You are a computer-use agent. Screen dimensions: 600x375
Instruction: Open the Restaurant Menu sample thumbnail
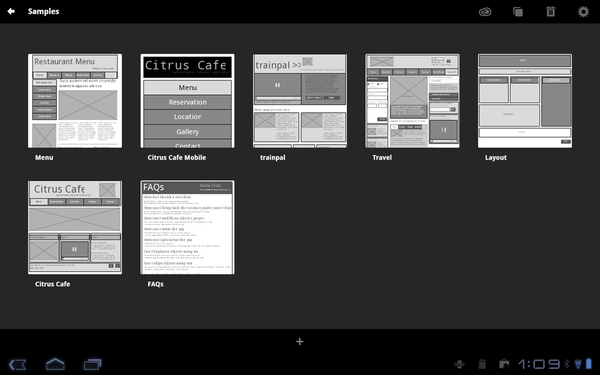click(x=75, y=101)
